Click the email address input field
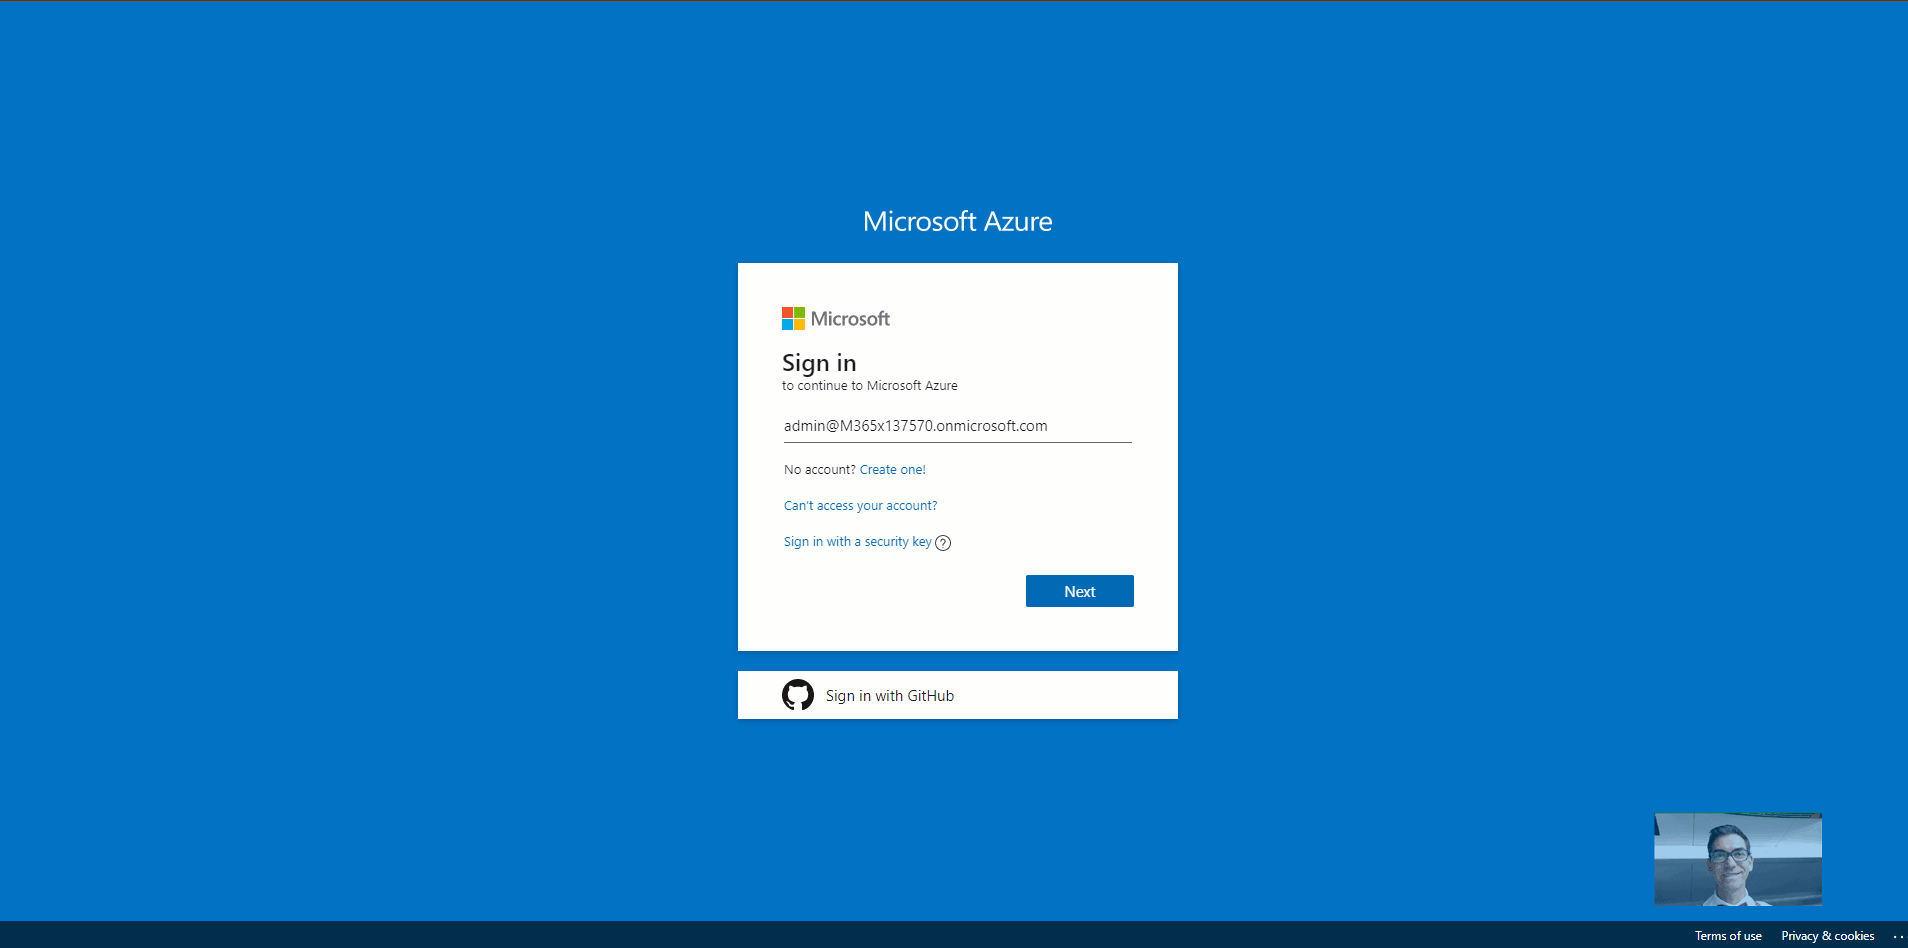The image size is (1908, 948). [x=958, y=426]
